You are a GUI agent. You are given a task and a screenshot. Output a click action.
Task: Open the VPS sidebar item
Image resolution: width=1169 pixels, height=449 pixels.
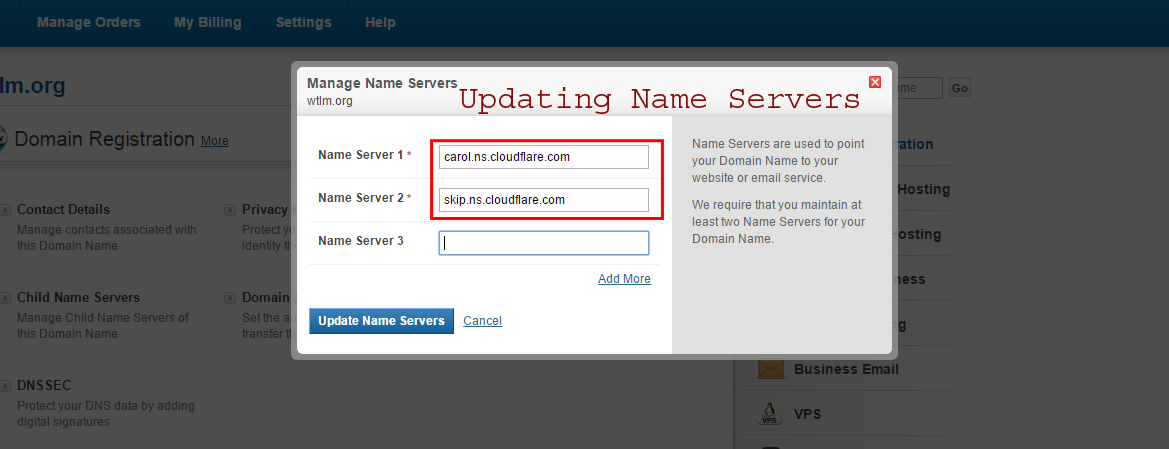(807, 413)
